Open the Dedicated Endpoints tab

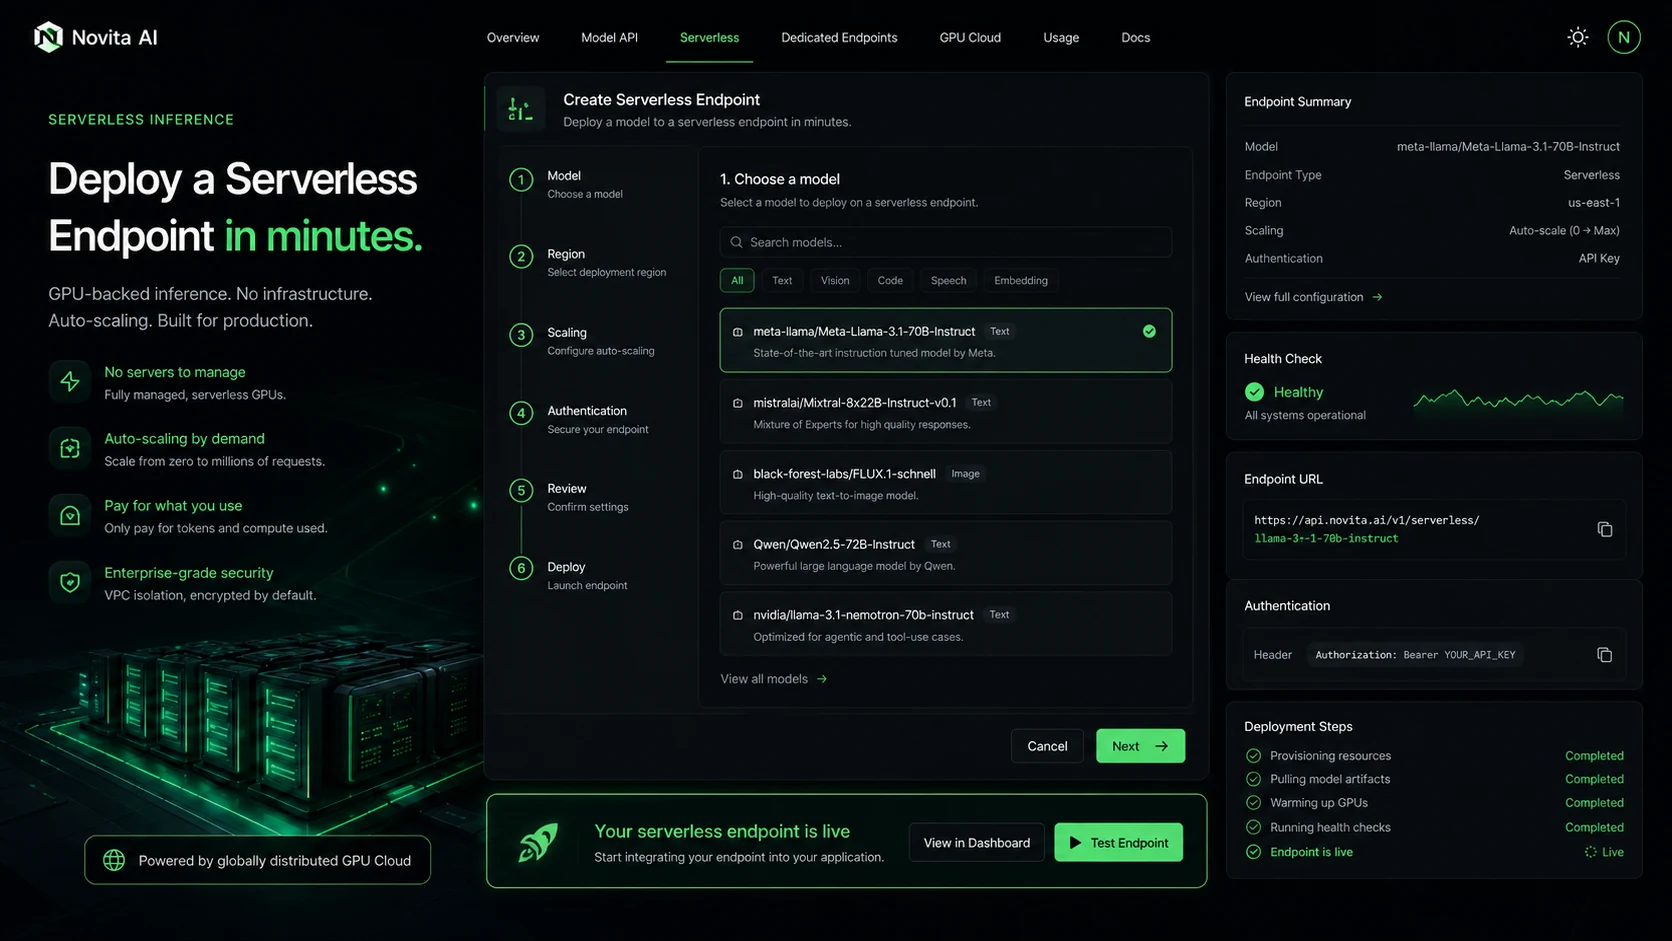coord(839,38)
